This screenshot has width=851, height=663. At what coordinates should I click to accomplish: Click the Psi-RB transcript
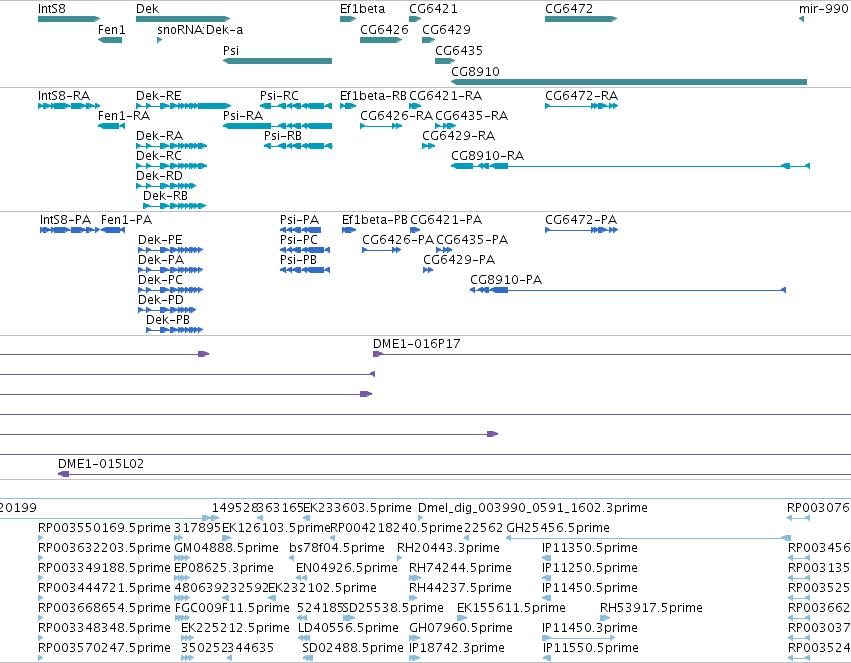[298, 146]
